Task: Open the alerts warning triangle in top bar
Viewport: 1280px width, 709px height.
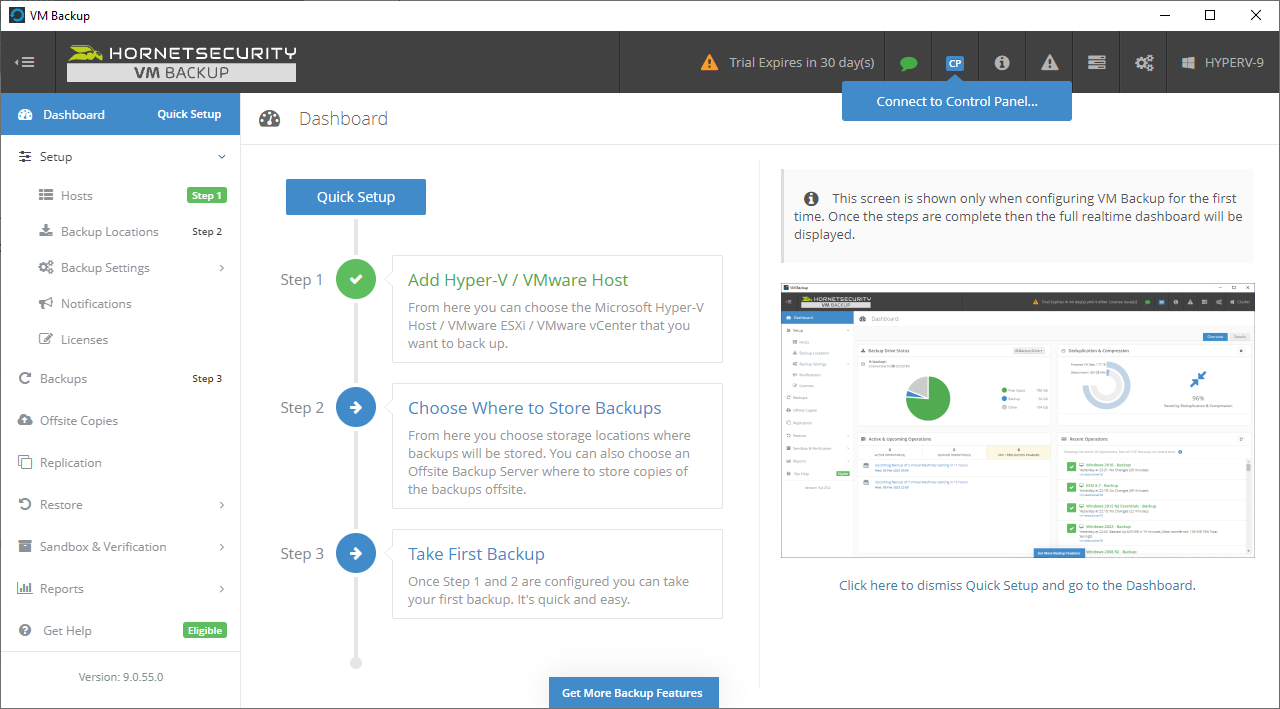Action: [1049, 63]
